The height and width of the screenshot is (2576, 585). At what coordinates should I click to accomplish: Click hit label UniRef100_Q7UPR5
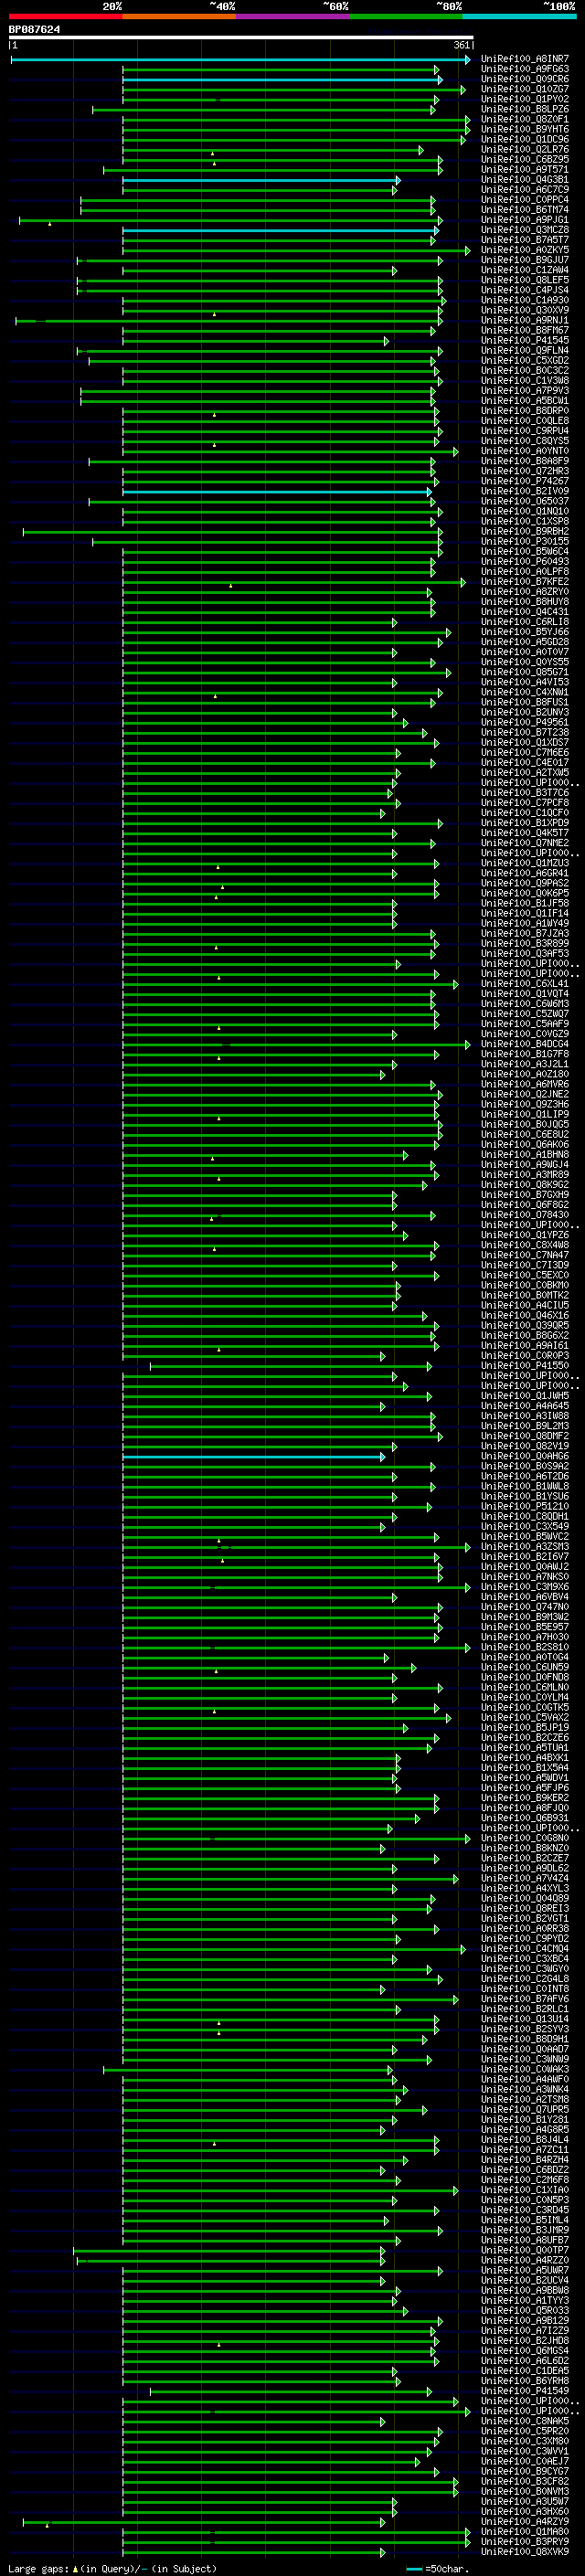(524, 2110)
